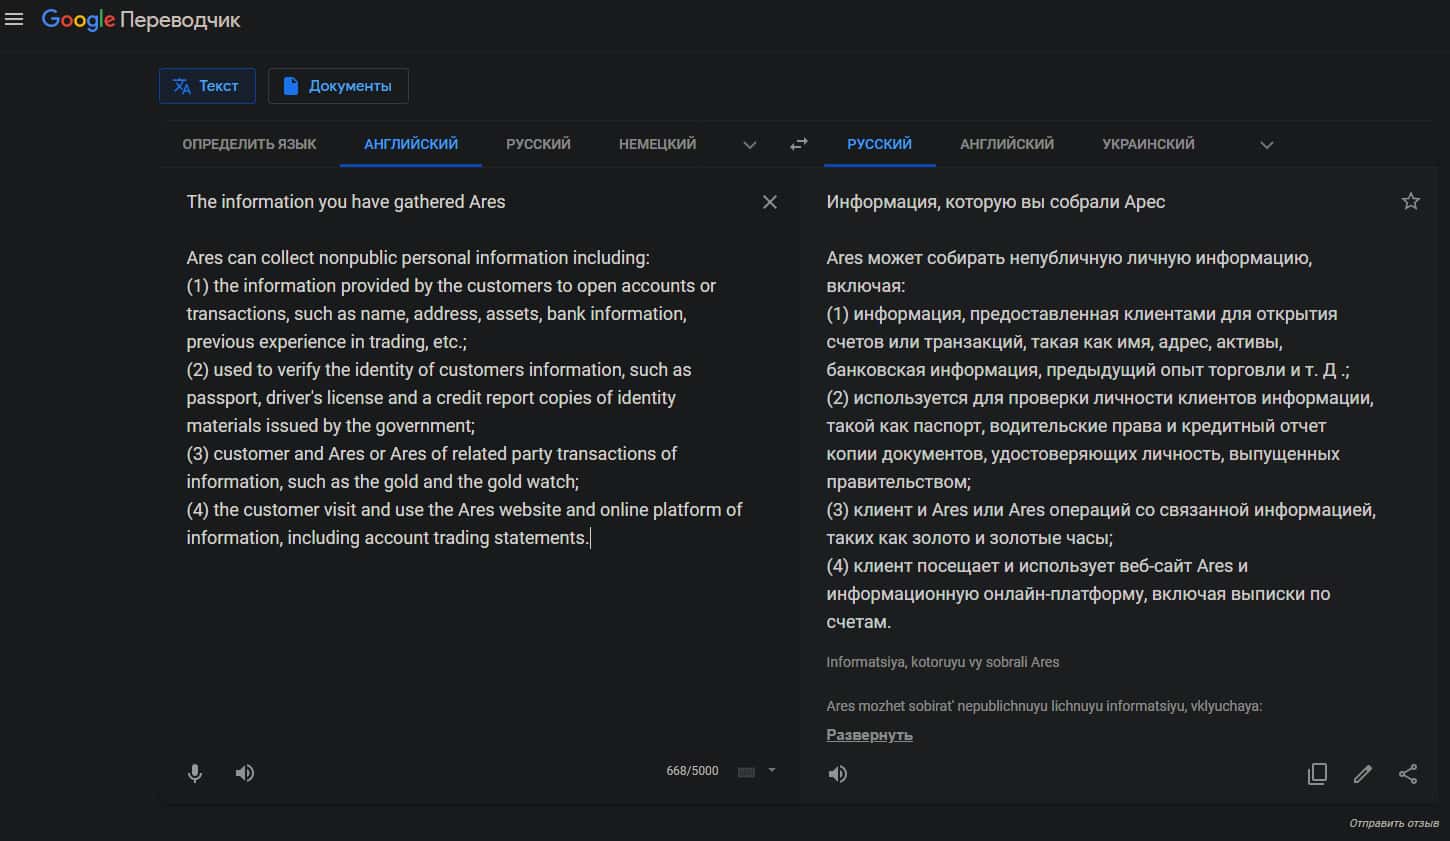
Task: Click inside the English source text field
Action: tap(465, 400)
